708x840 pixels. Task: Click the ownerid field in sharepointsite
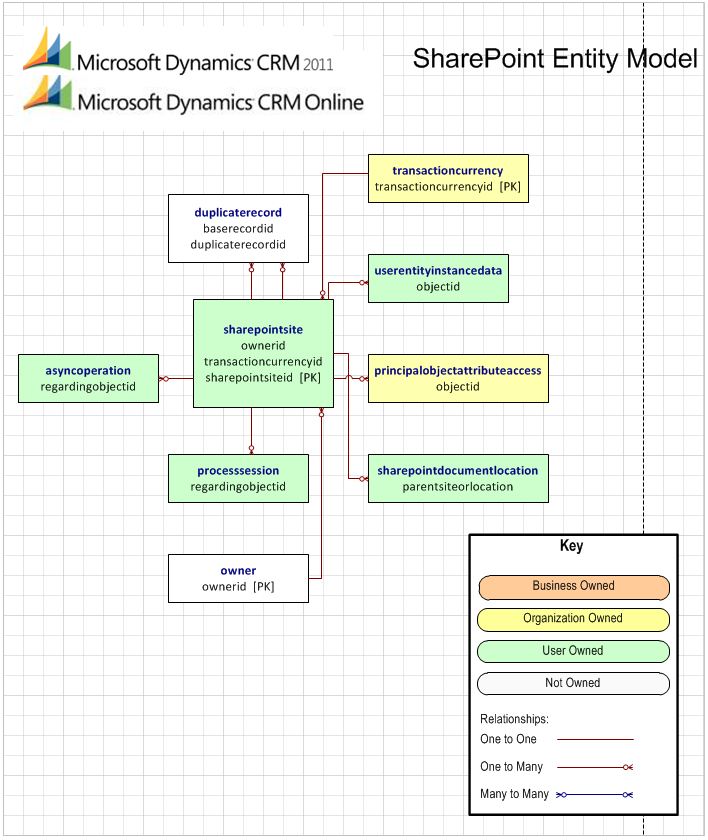click(263, 345)
